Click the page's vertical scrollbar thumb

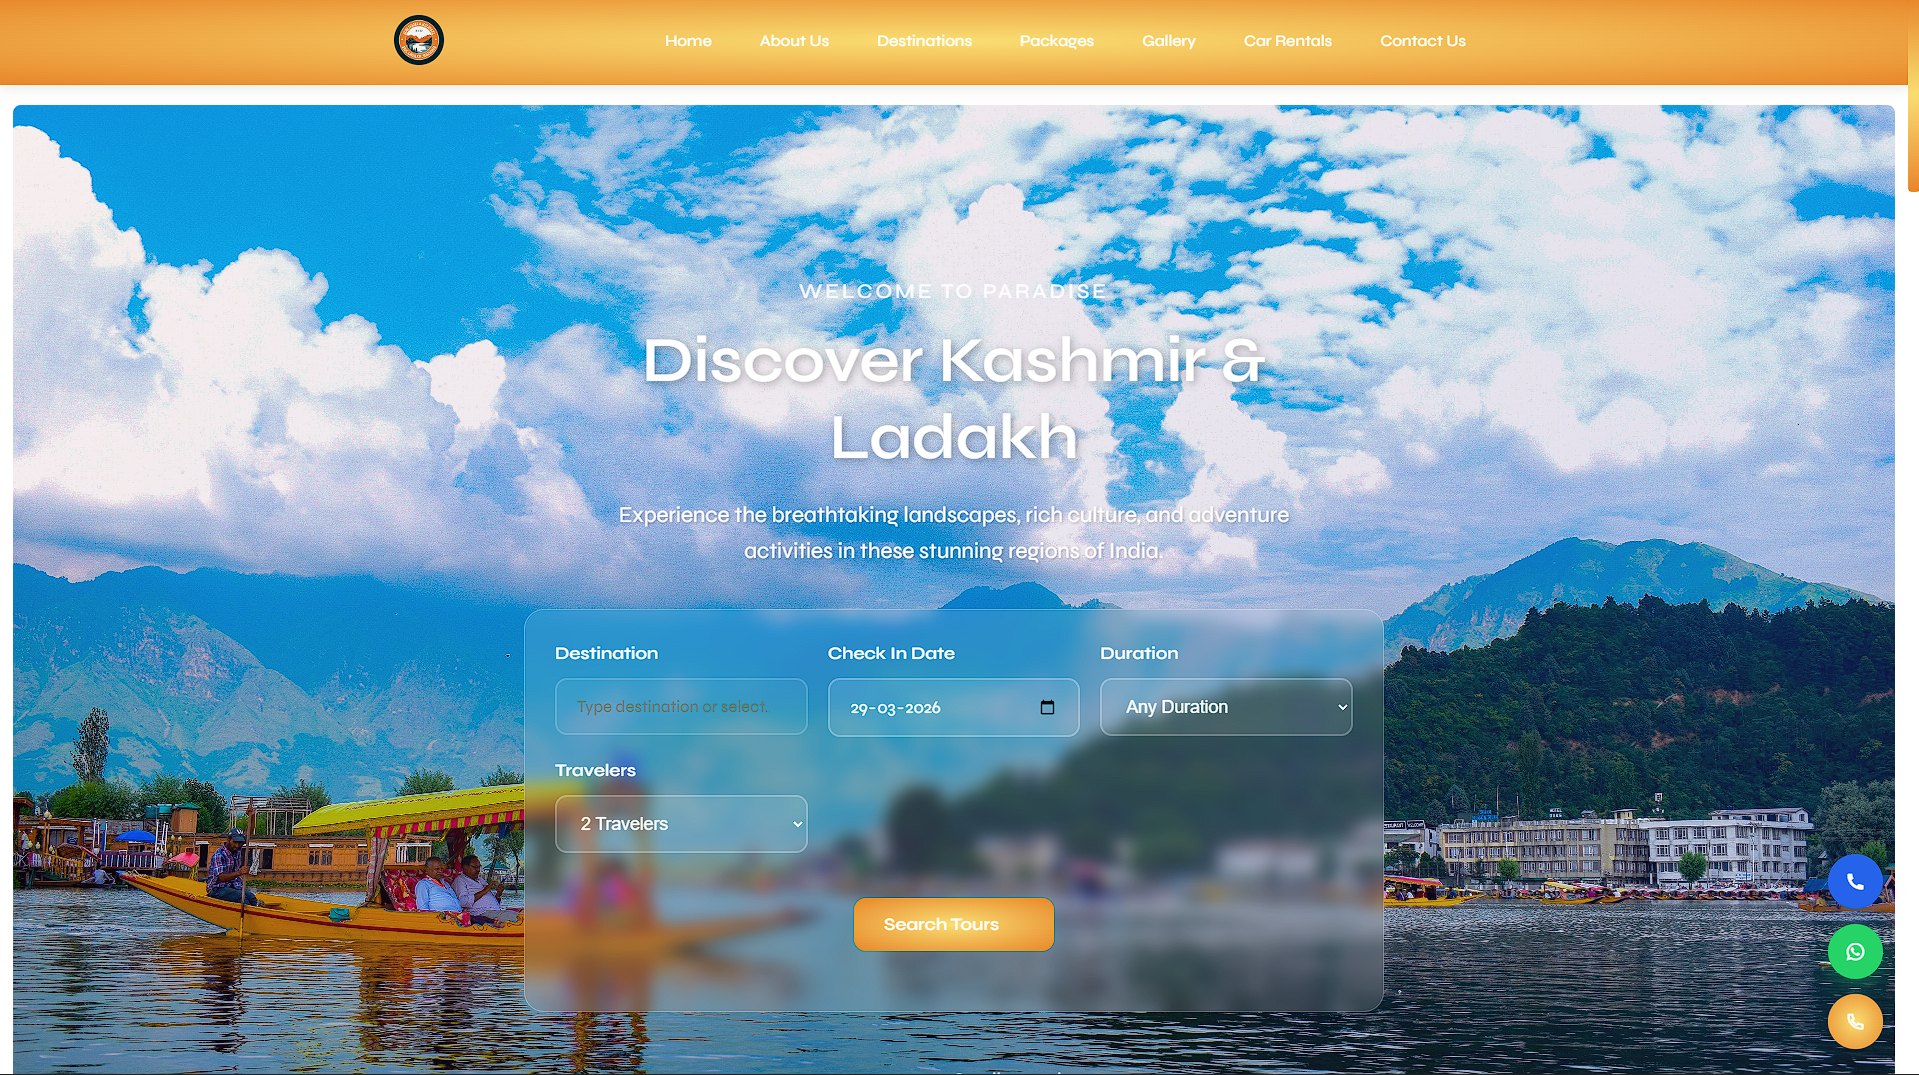[1912, 100]
